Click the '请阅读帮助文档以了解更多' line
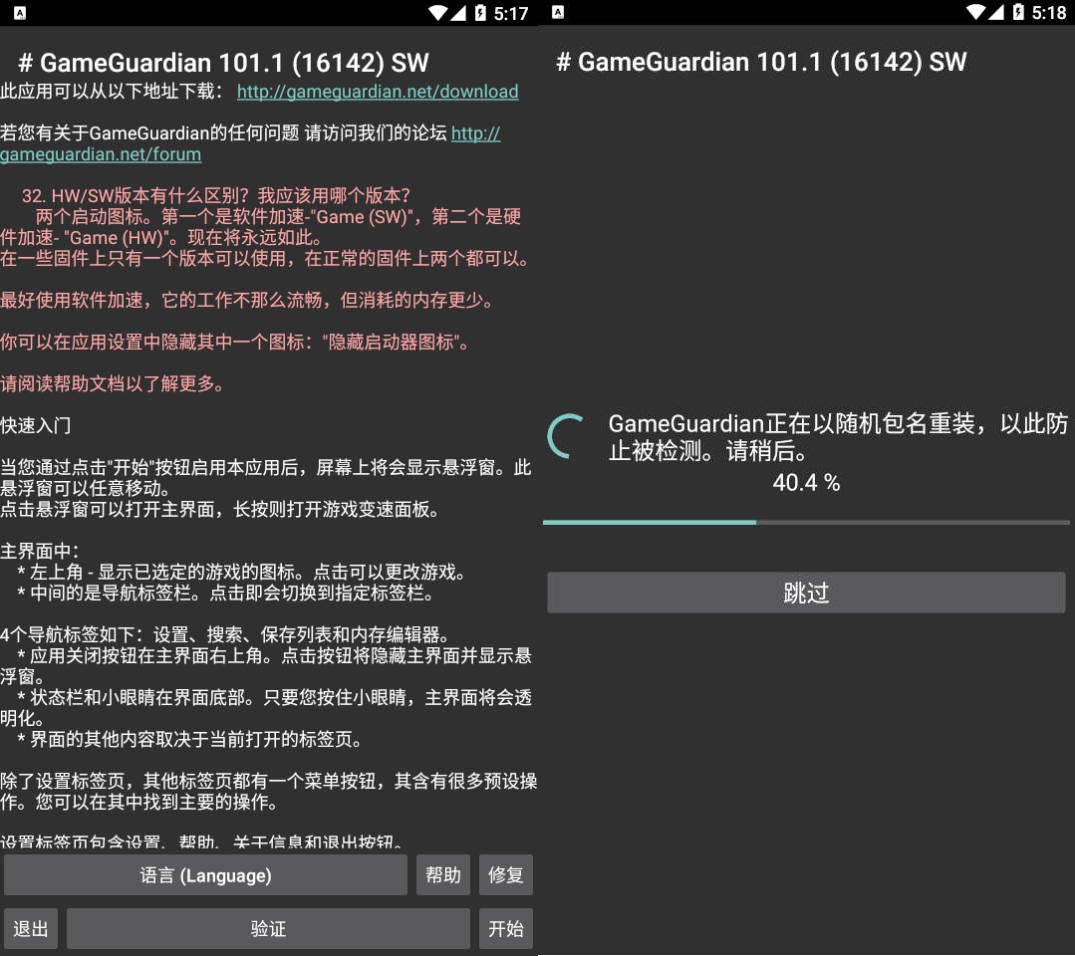1075x956 pixels. pyautogui.click(x=113, y=383)
